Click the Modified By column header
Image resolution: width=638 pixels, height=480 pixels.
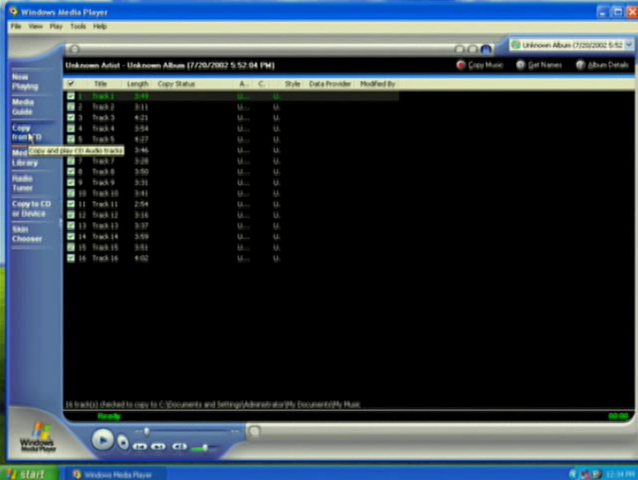[378, 84]
